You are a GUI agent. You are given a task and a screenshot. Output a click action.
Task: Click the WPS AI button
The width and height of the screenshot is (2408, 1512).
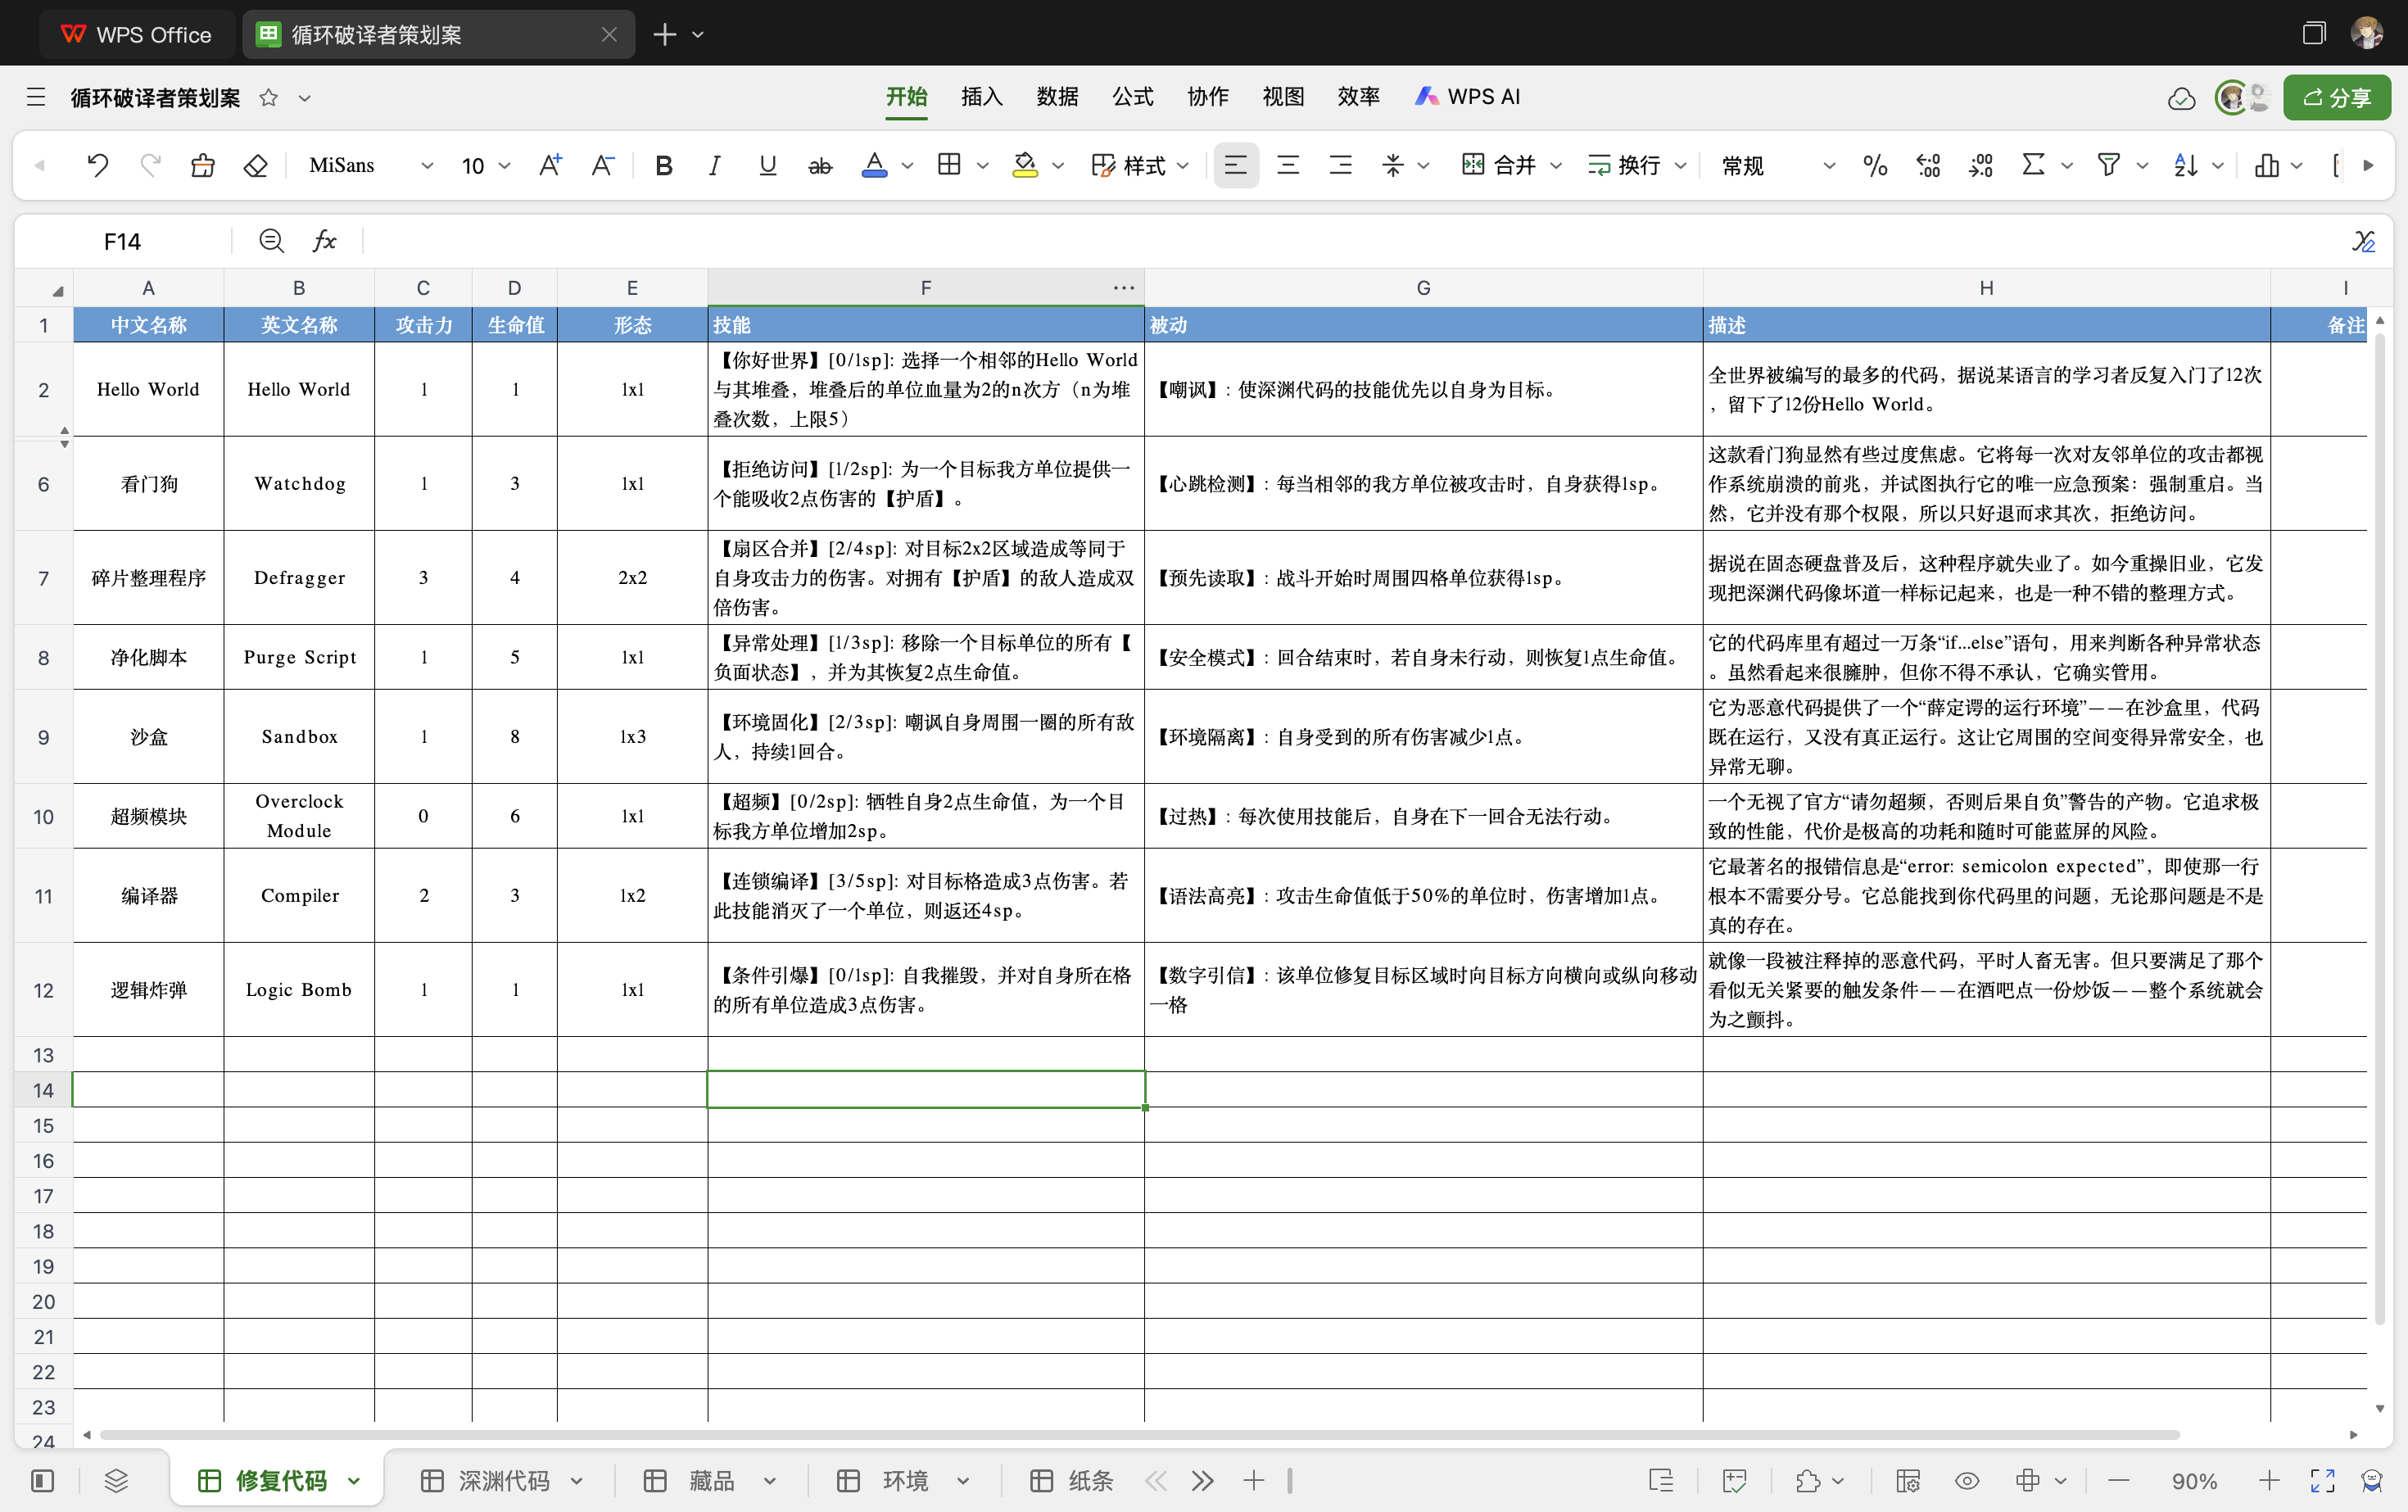[1467, 97]
